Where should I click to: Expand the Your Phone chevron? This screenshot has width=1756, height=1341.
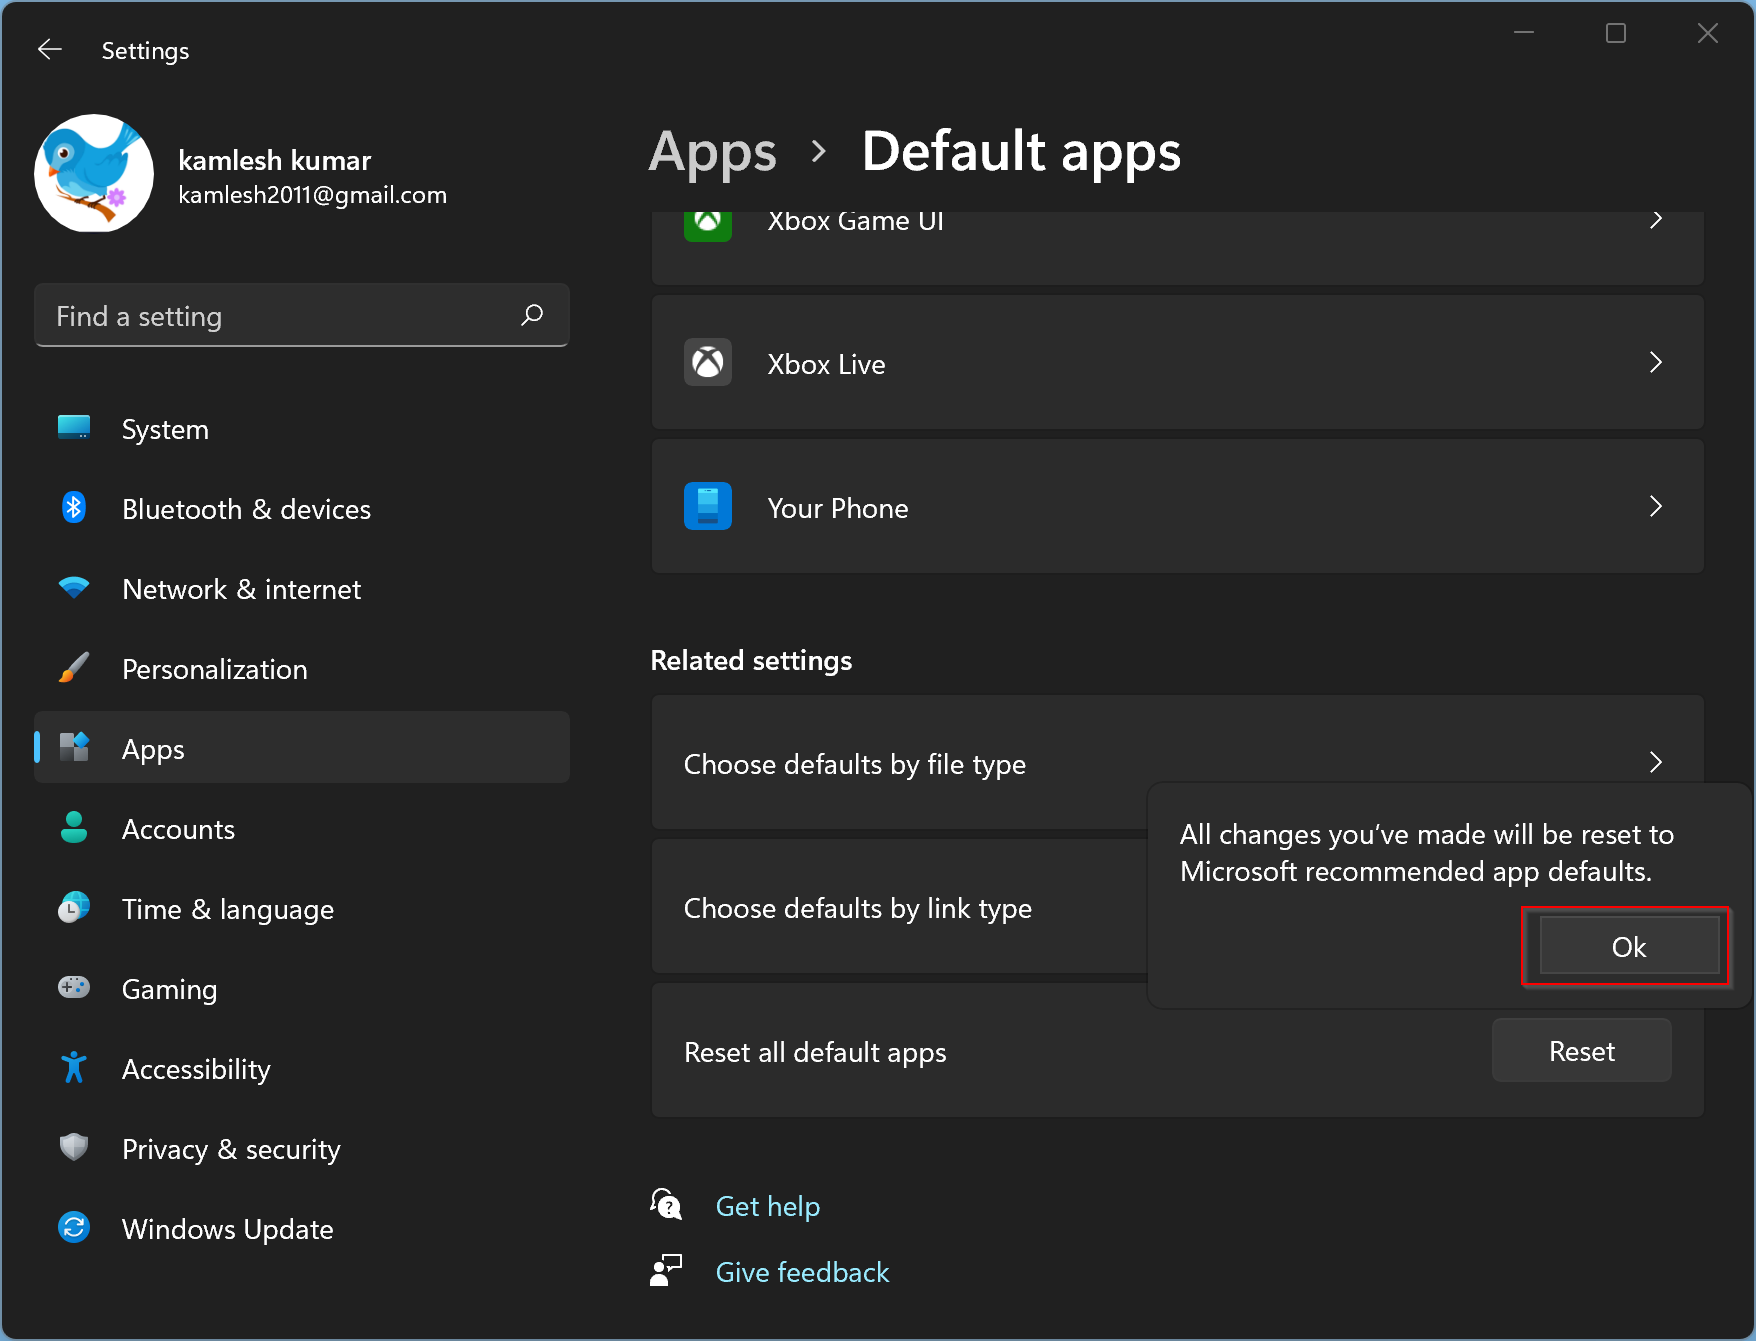pyautogui.click(x=1656, y=506)
